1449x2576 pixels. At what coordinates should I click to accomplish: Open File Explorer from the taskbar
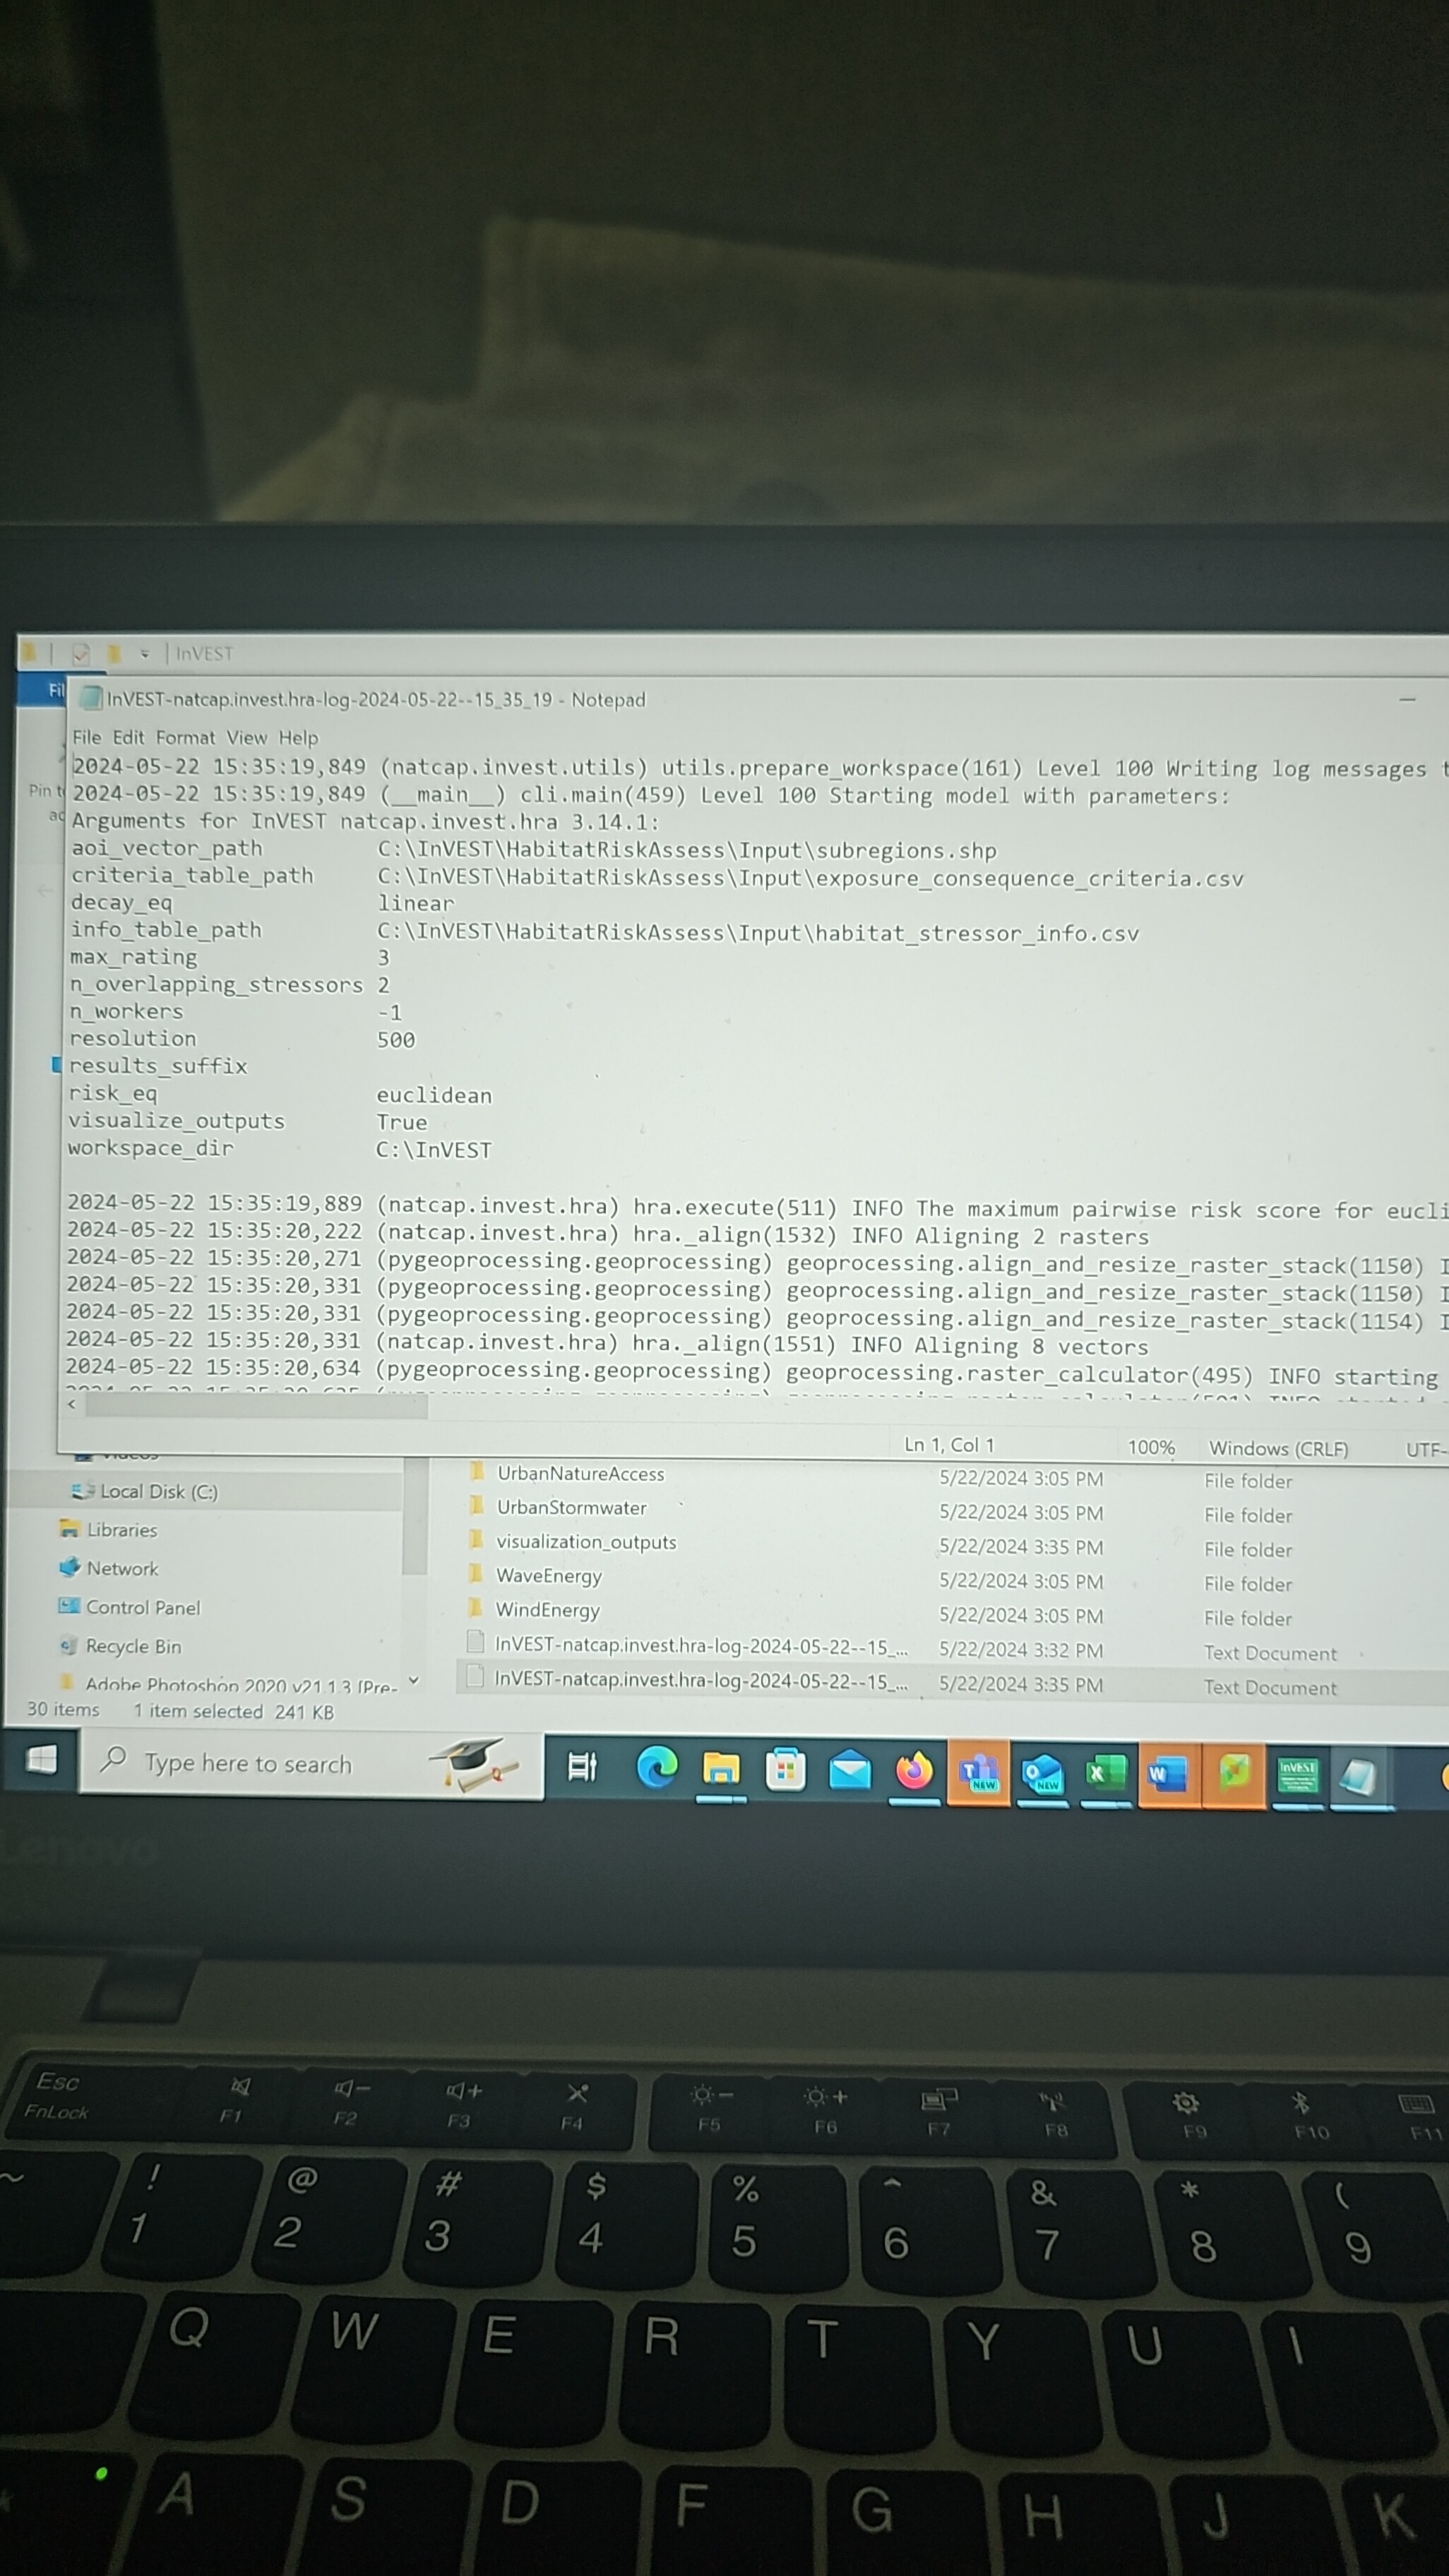[x=721, y=1769]
